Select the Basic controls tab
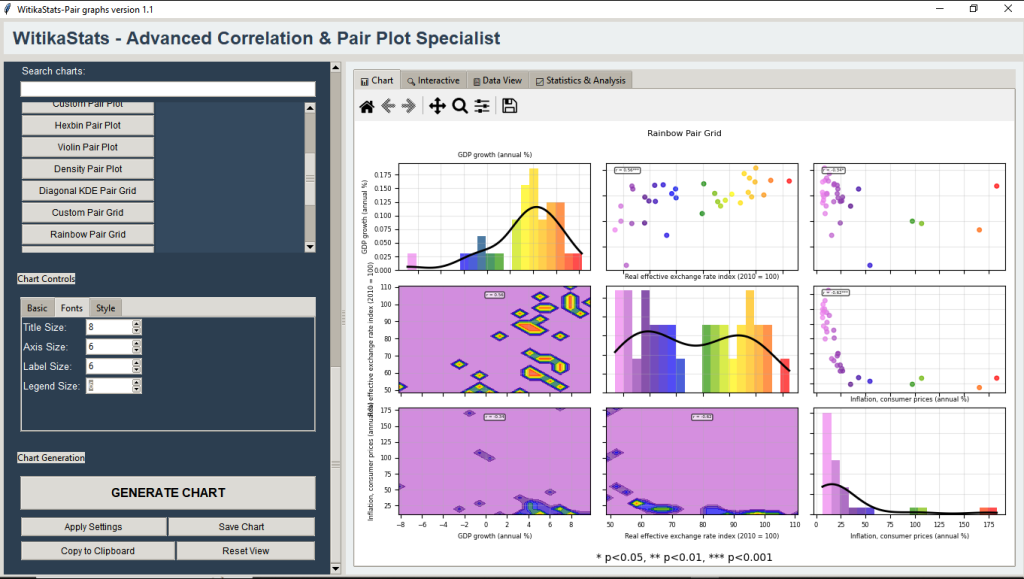 [x=37, y=308]
